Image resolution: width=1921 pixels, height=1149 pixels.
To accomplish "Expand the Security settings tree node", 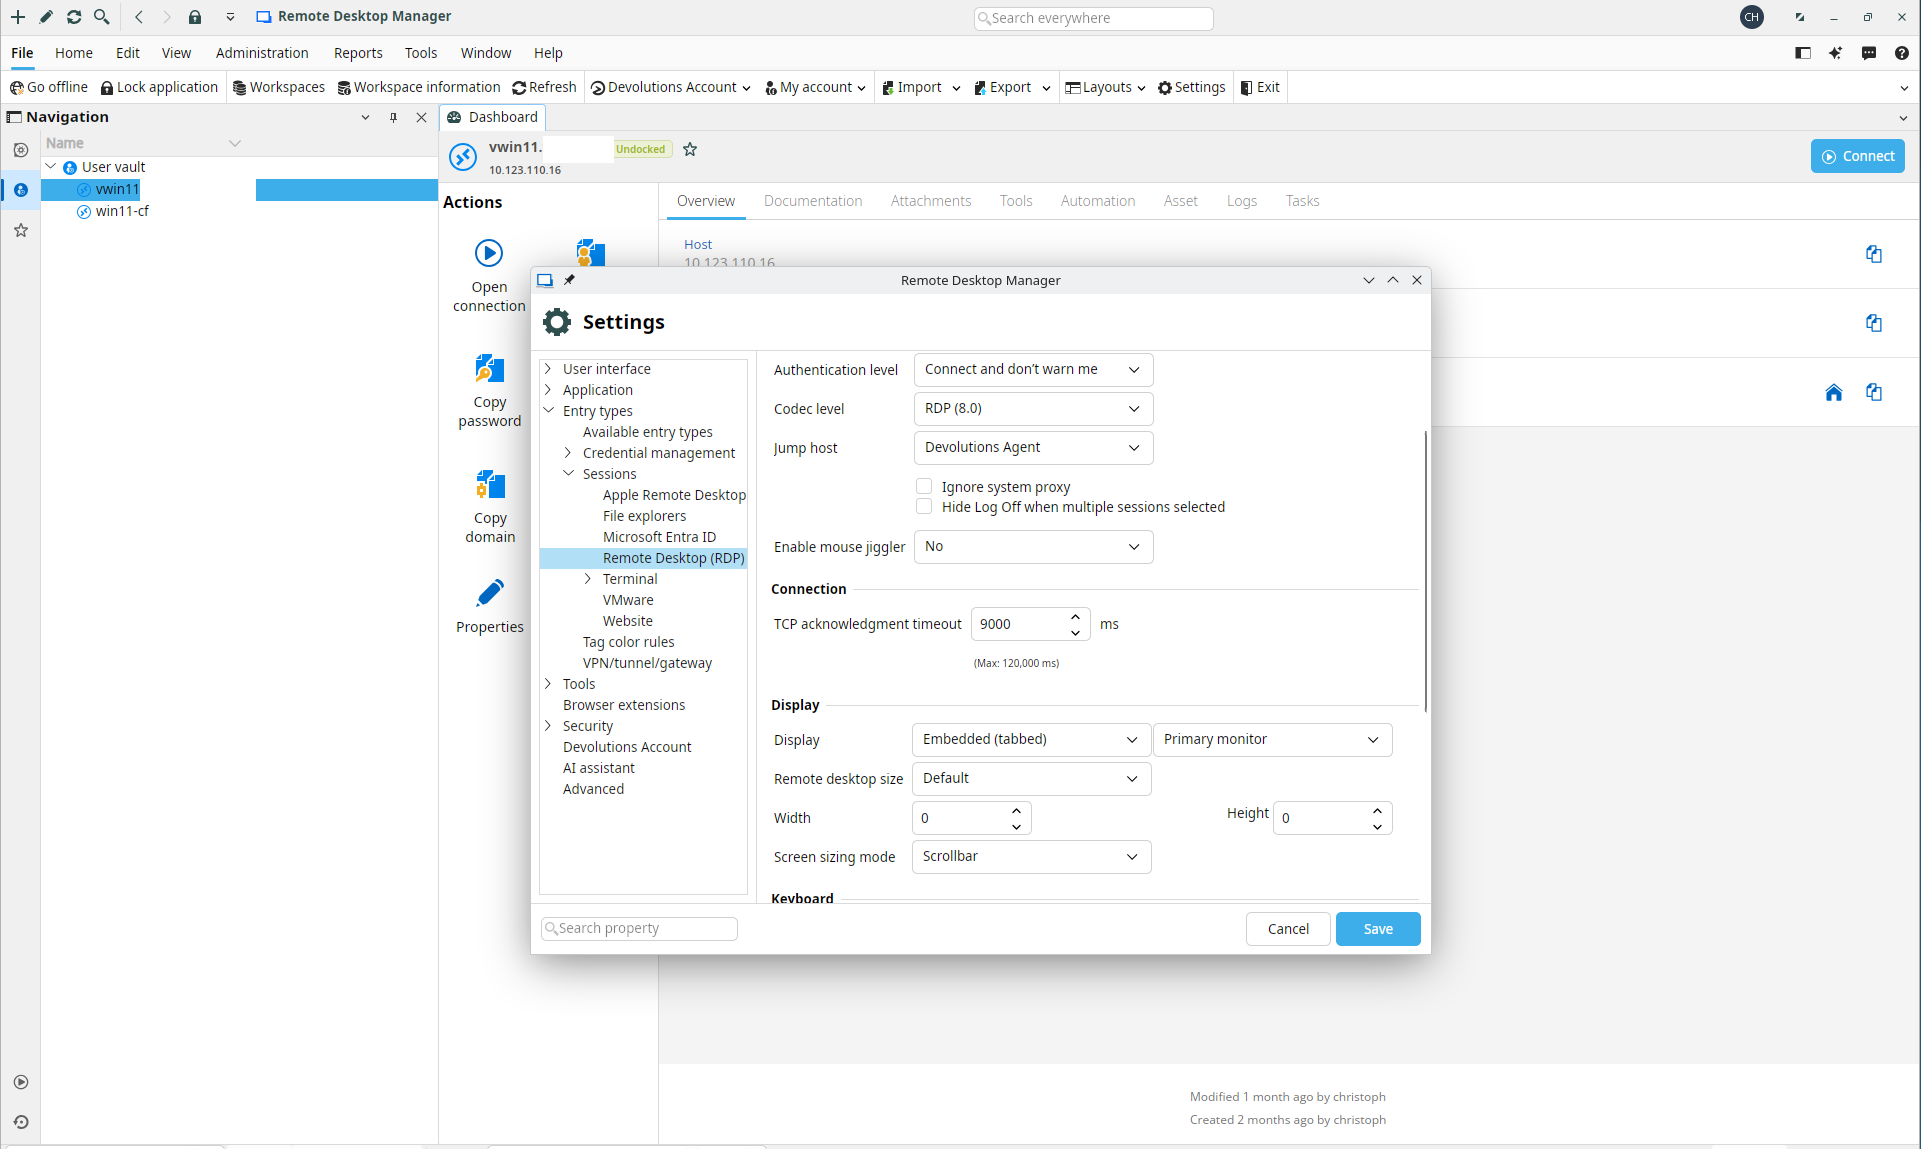I will click(548, 725).
